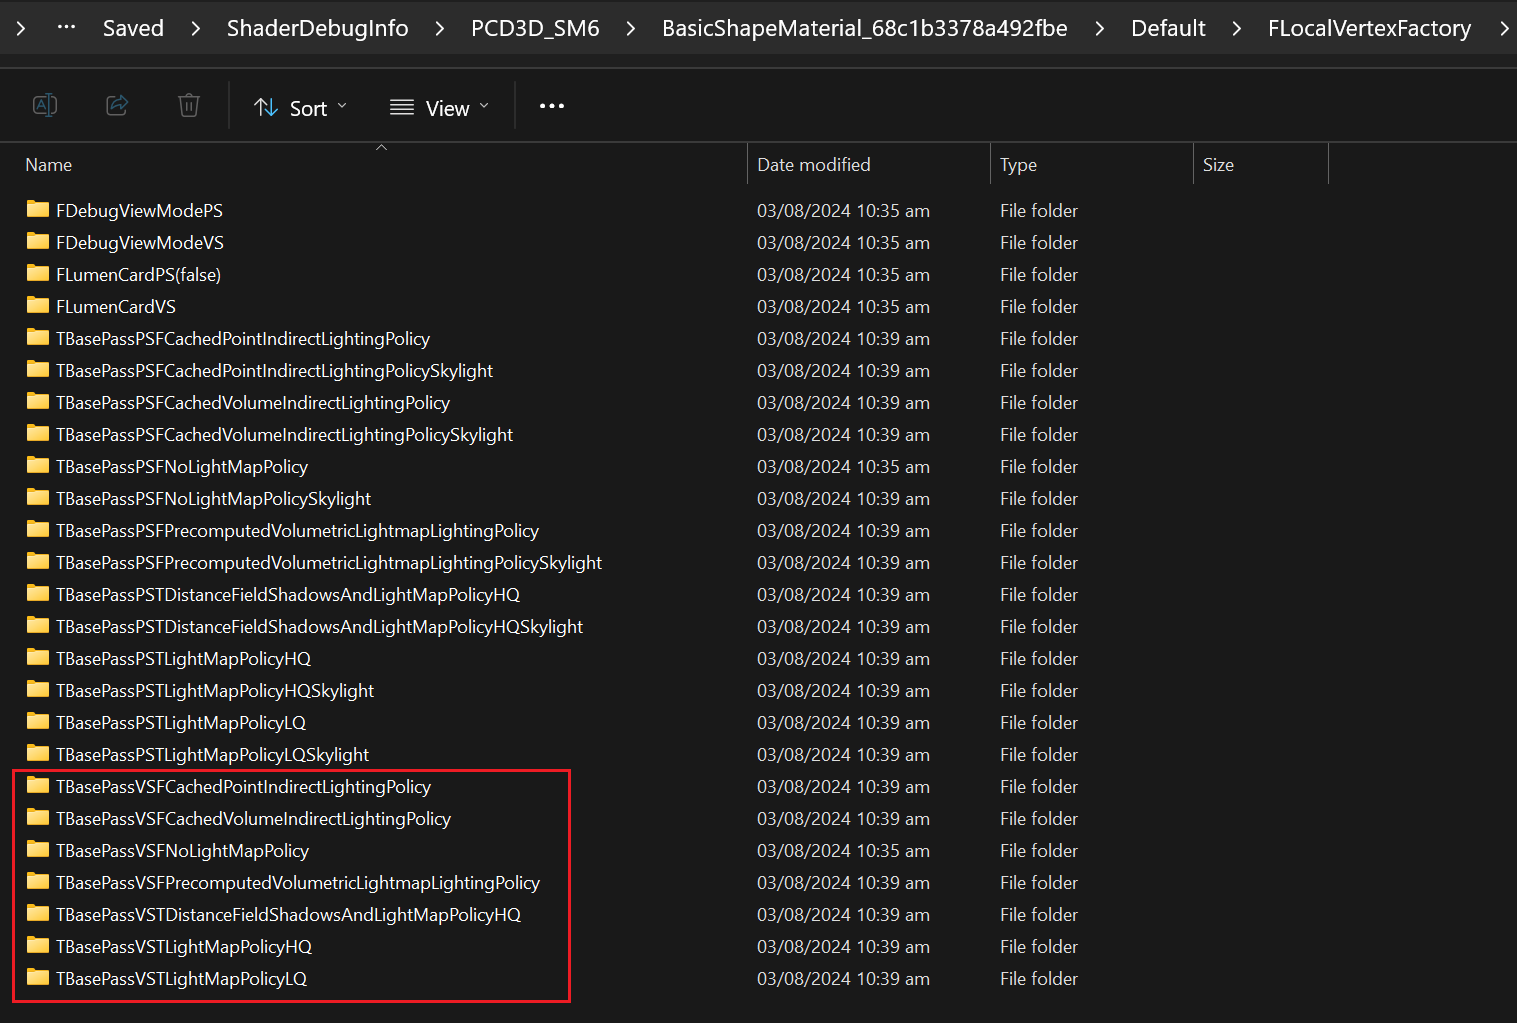Click the breadcrumb overflow ellipsis near Saved
Viewport: 1517px width, 1023px height.
point(66,27)
